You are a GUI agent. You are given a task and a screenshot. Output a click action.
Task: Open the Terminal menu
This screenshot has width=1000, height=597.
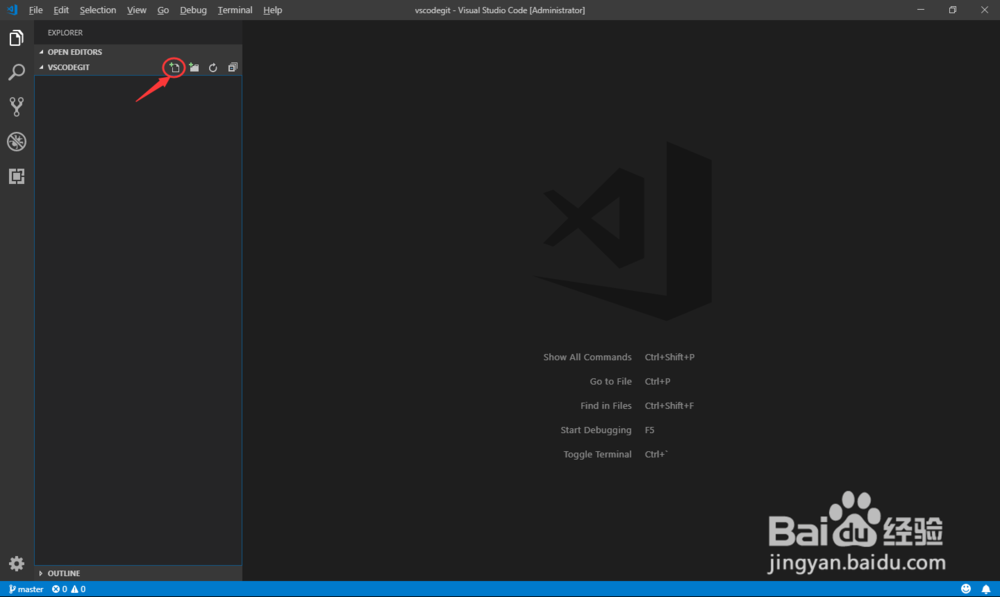coord(235,10)
